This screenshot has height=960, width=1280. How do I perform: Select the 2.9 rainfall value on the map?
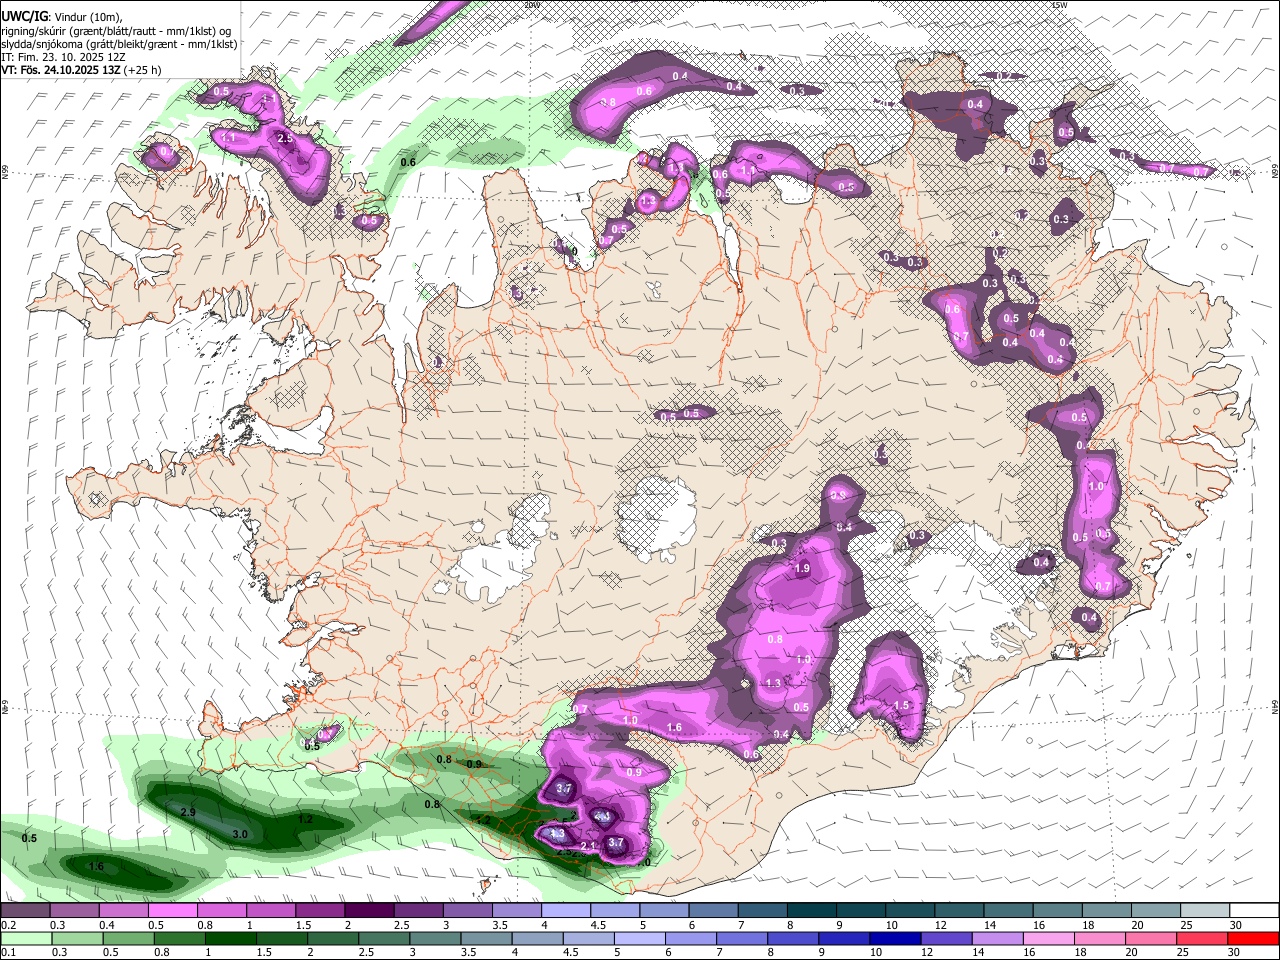(187, 811)
